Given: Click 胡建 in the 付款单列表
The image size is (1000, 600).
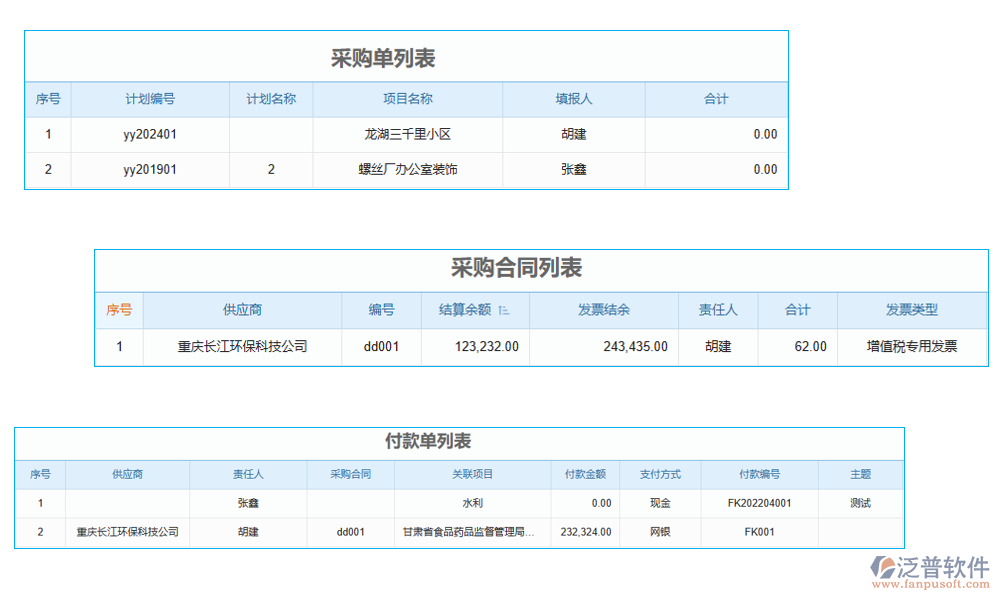Looking at the screenshot, I should (248, 532).
